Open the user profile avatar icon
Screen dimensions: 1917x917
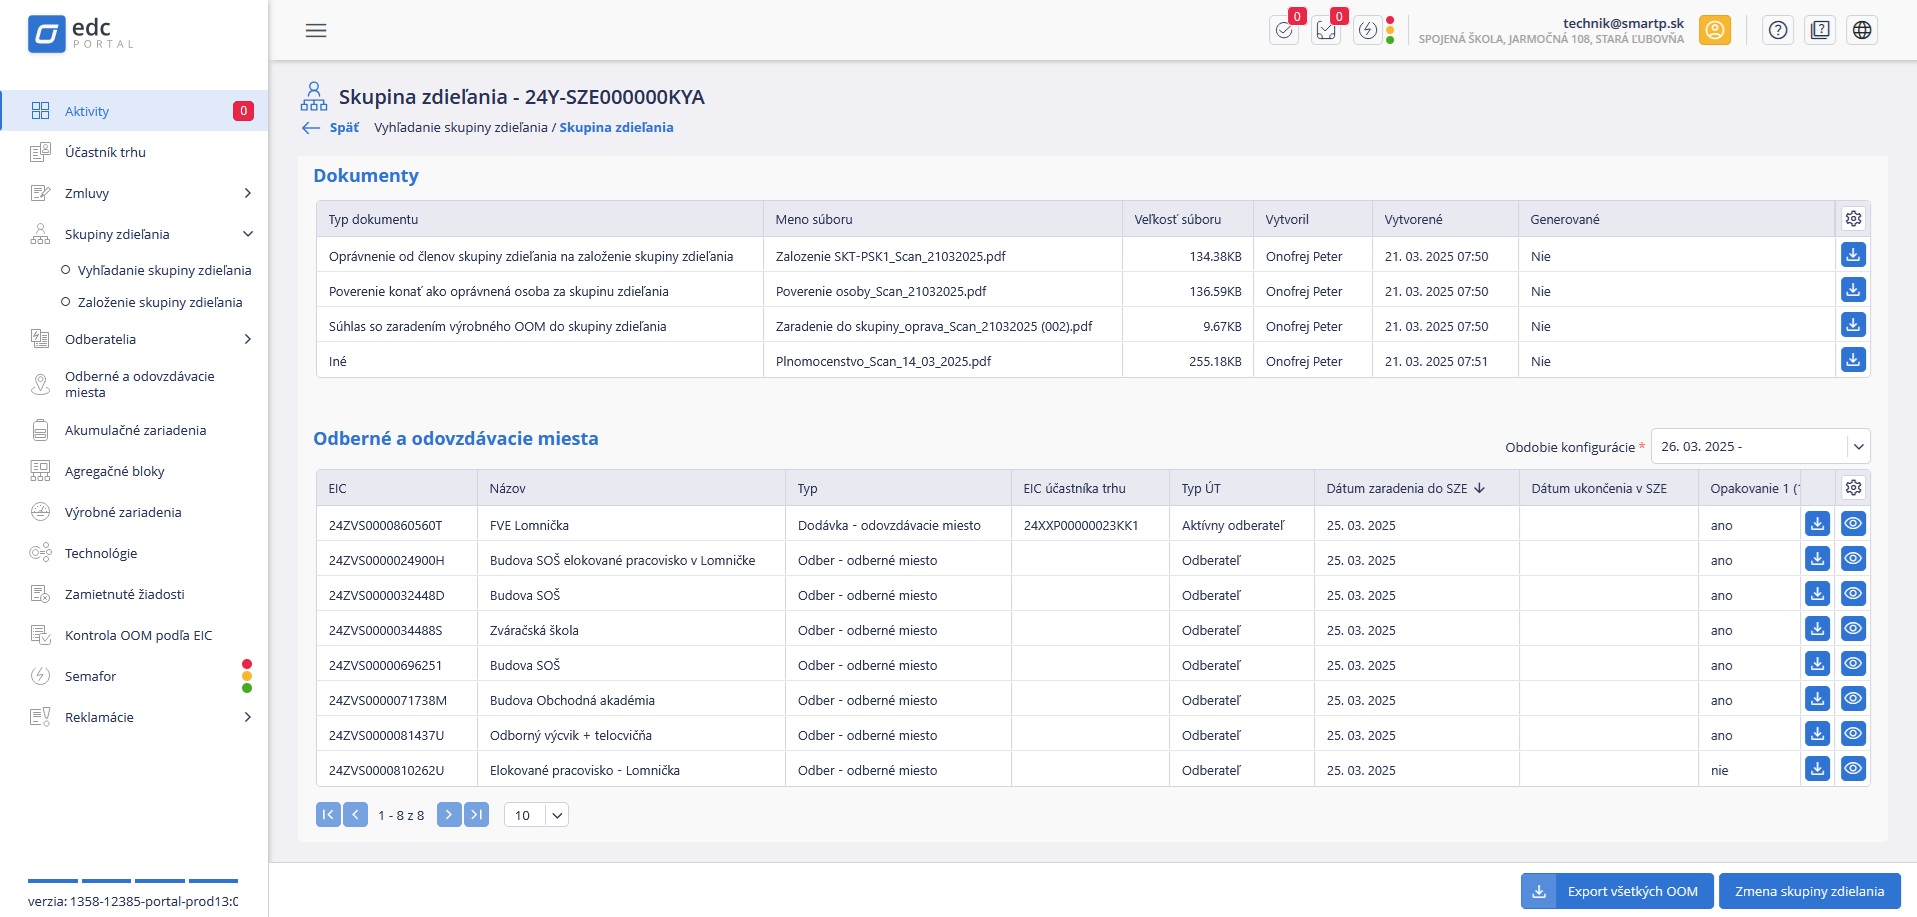tap(1714, 30)
